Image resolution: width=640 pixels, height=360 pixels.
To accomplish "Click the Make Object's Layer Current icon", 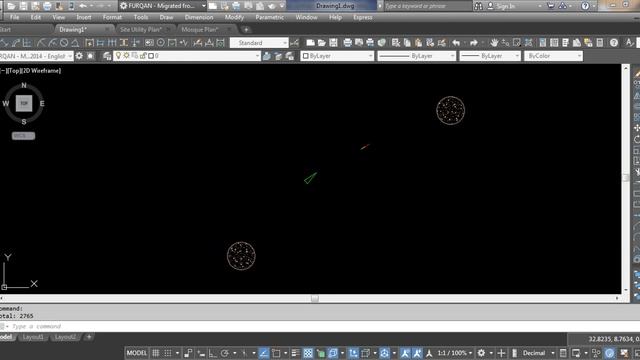I will point(267,56).
